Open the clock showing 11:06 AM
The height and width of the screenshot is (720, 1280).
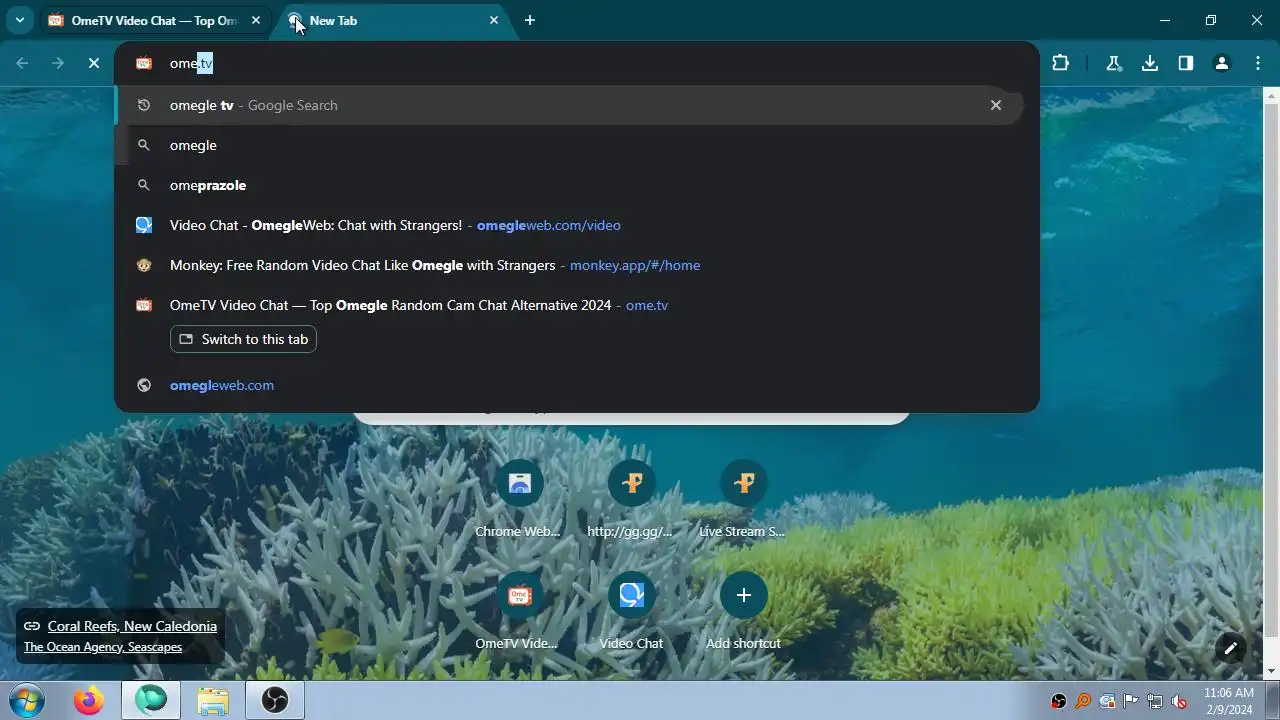[1229, 700]
